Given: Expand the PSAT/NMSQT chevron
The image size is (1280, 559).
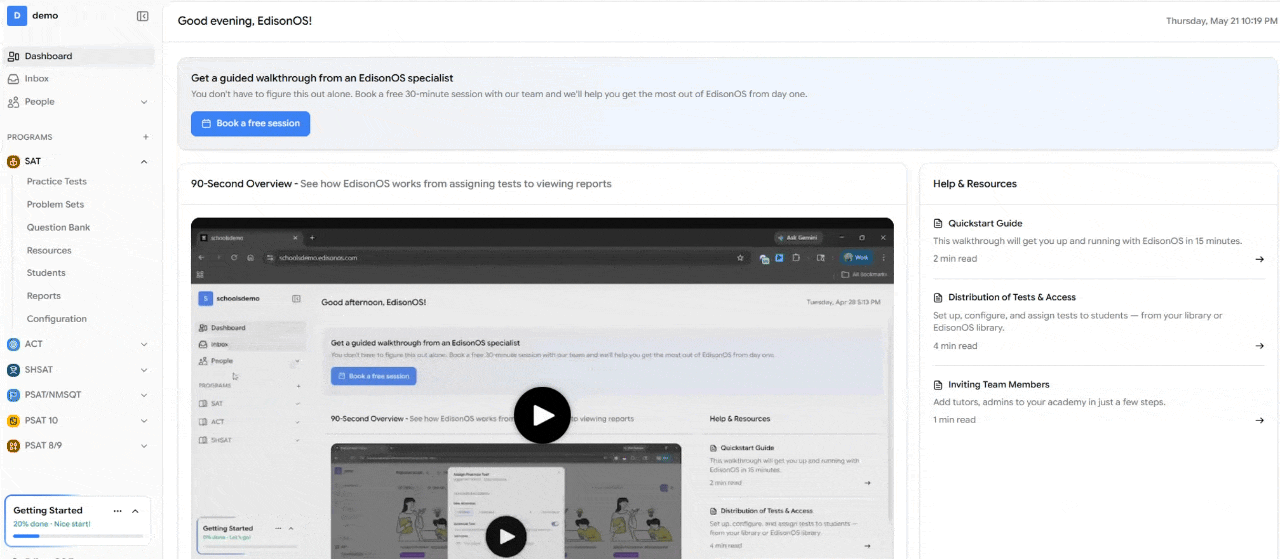Looking at the screenshot, I should tap(144, 395).
